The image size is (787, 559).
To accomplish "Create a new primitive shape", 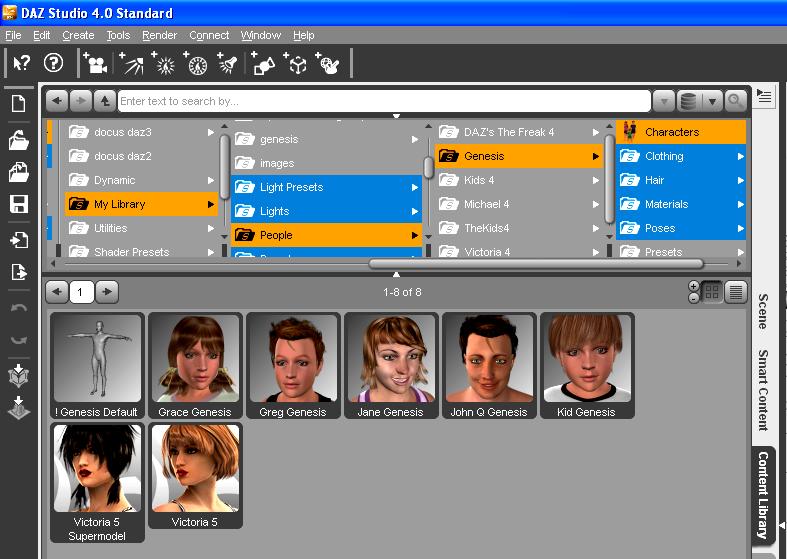I will 264,63.
